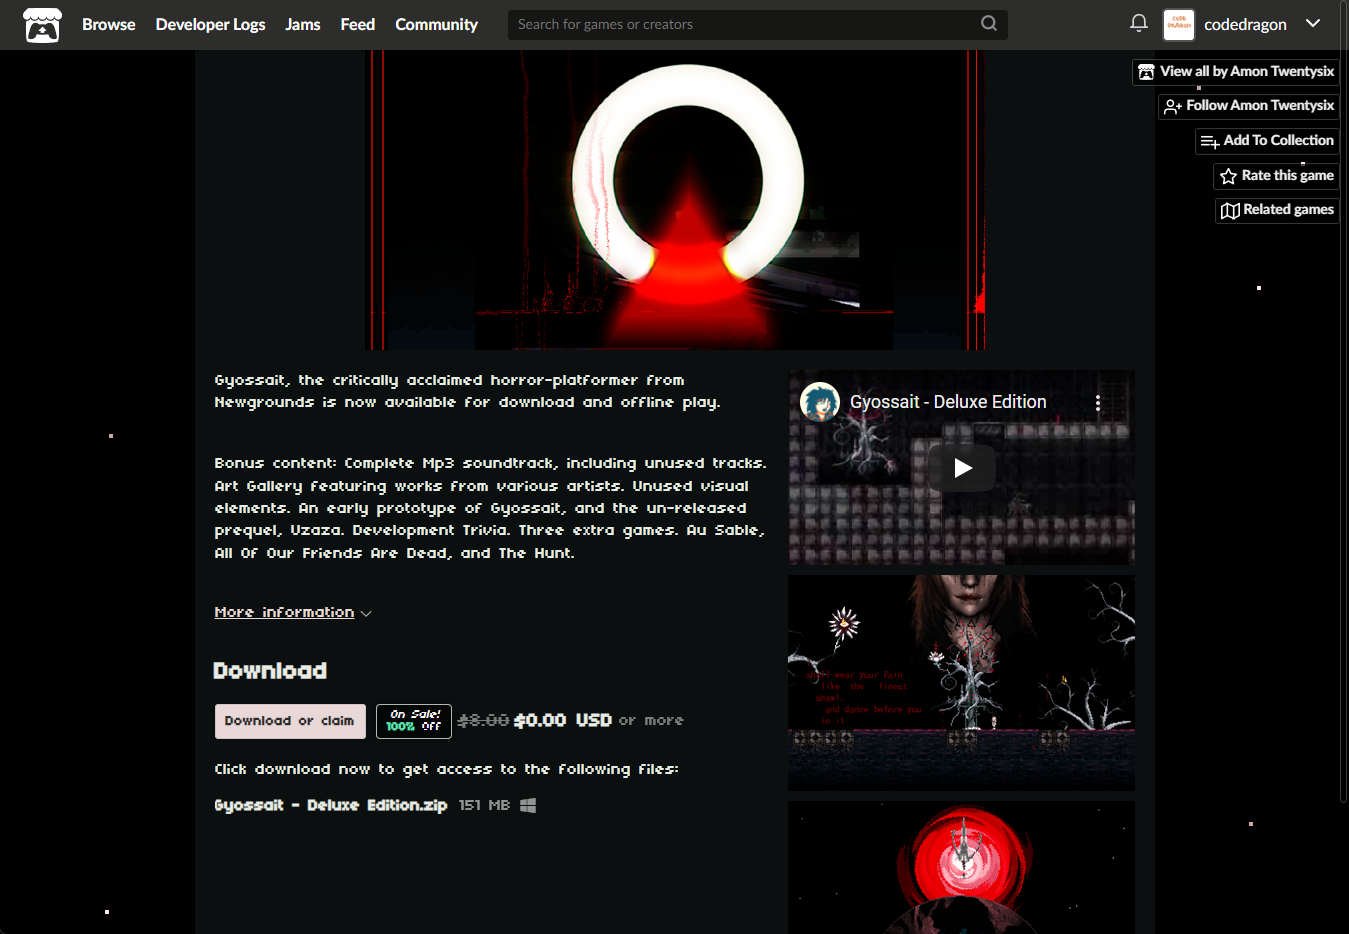
Task: Open the red spiral screenshot thumbnail
Action: click(x=961, y=867)
